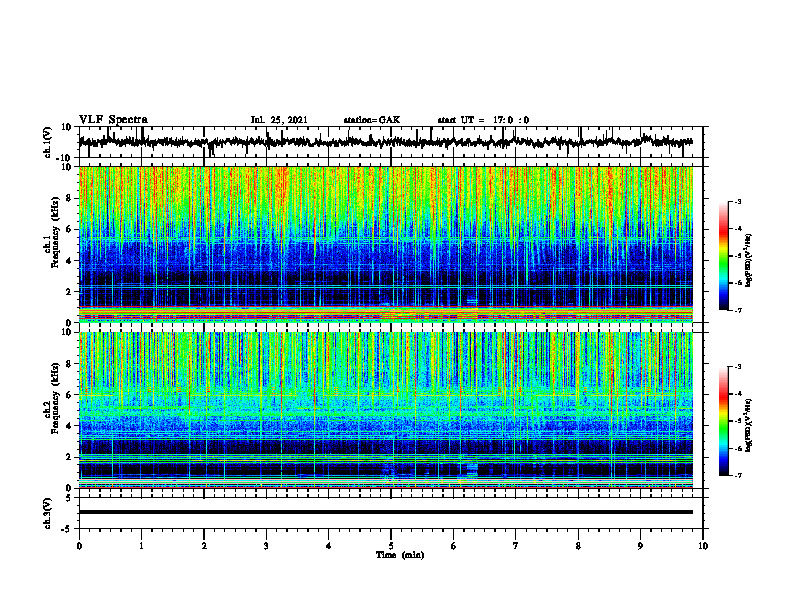Click time axis tick label "4"
This screenshot has width=792, height=612.
(x=329, y=546)
